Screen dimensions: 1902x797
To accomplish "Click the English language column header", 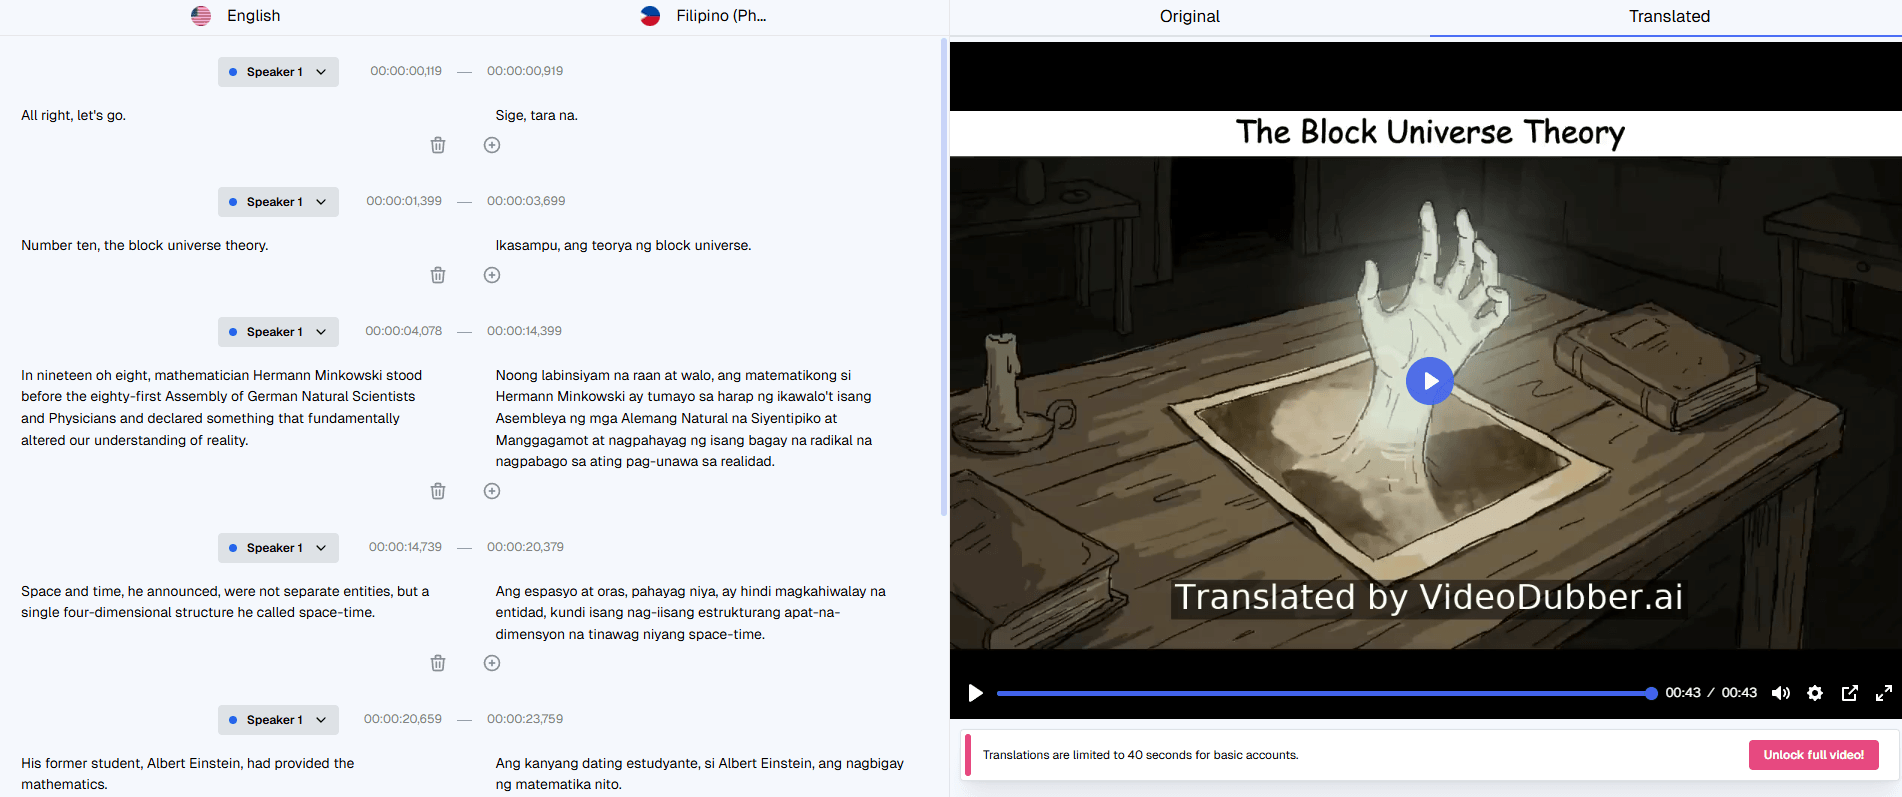I will tap(236, 16).
